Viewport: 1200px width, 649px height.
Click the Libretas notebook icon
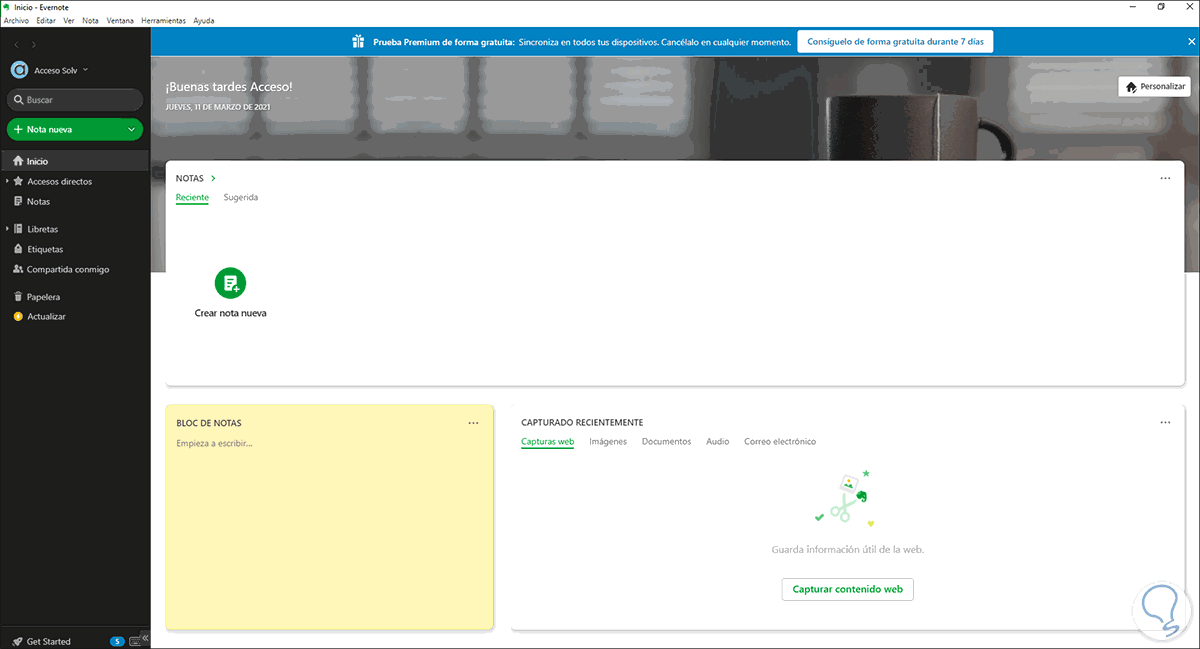click(18, 229)
